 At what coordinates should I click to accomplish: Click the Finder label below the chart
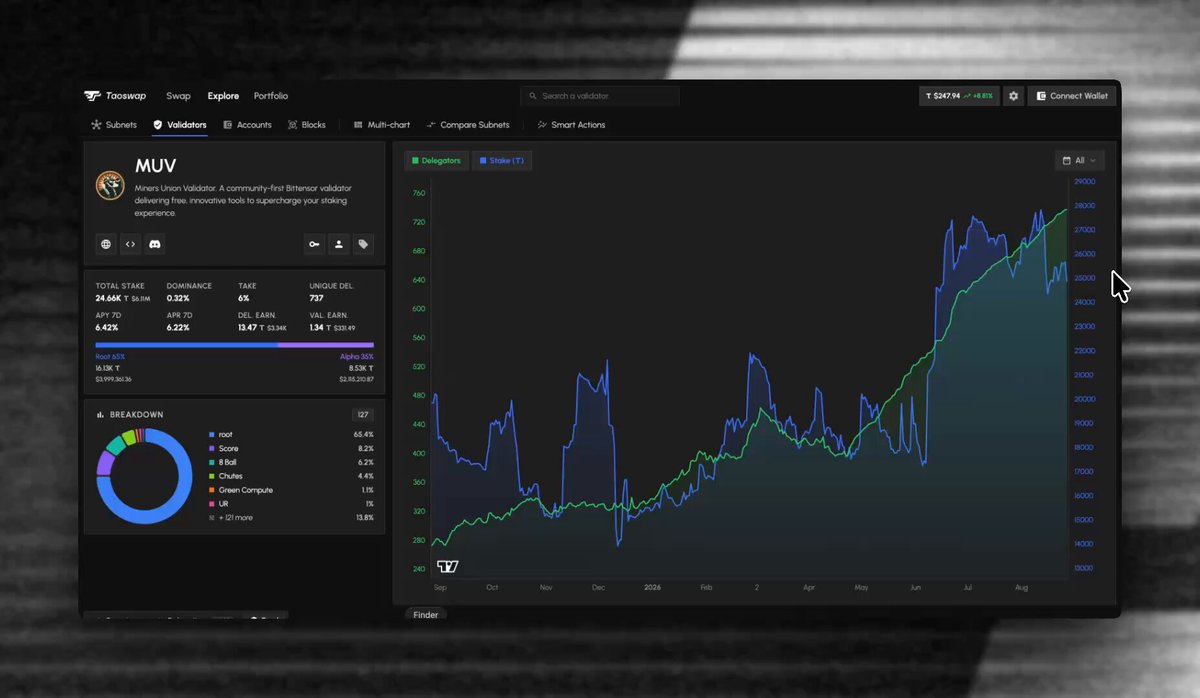[426, 615]
